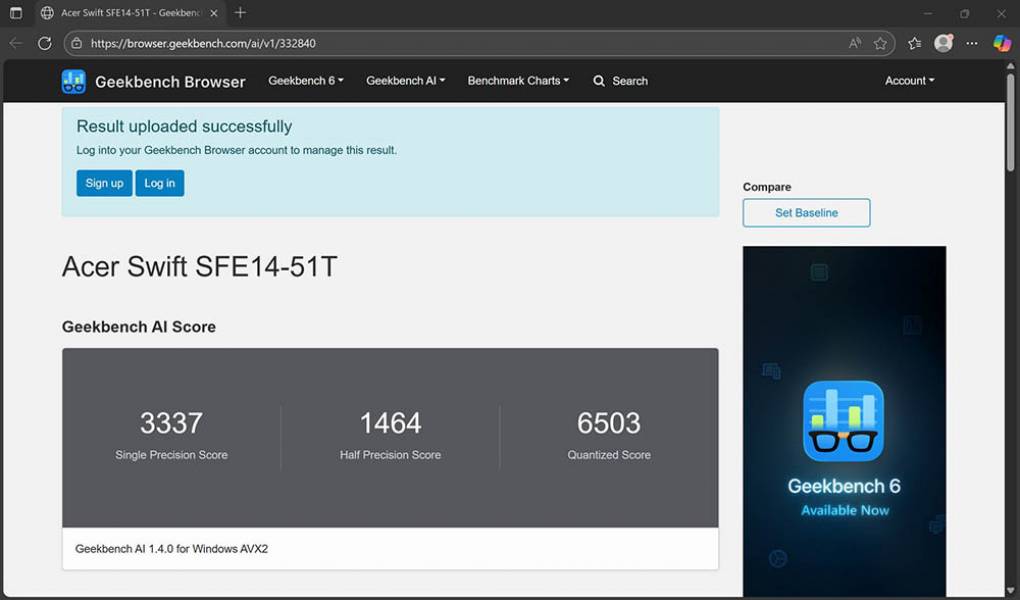Click the browser profile avatar icon
This screenshot has height=600, width=1020.
[x=942, y=43]
